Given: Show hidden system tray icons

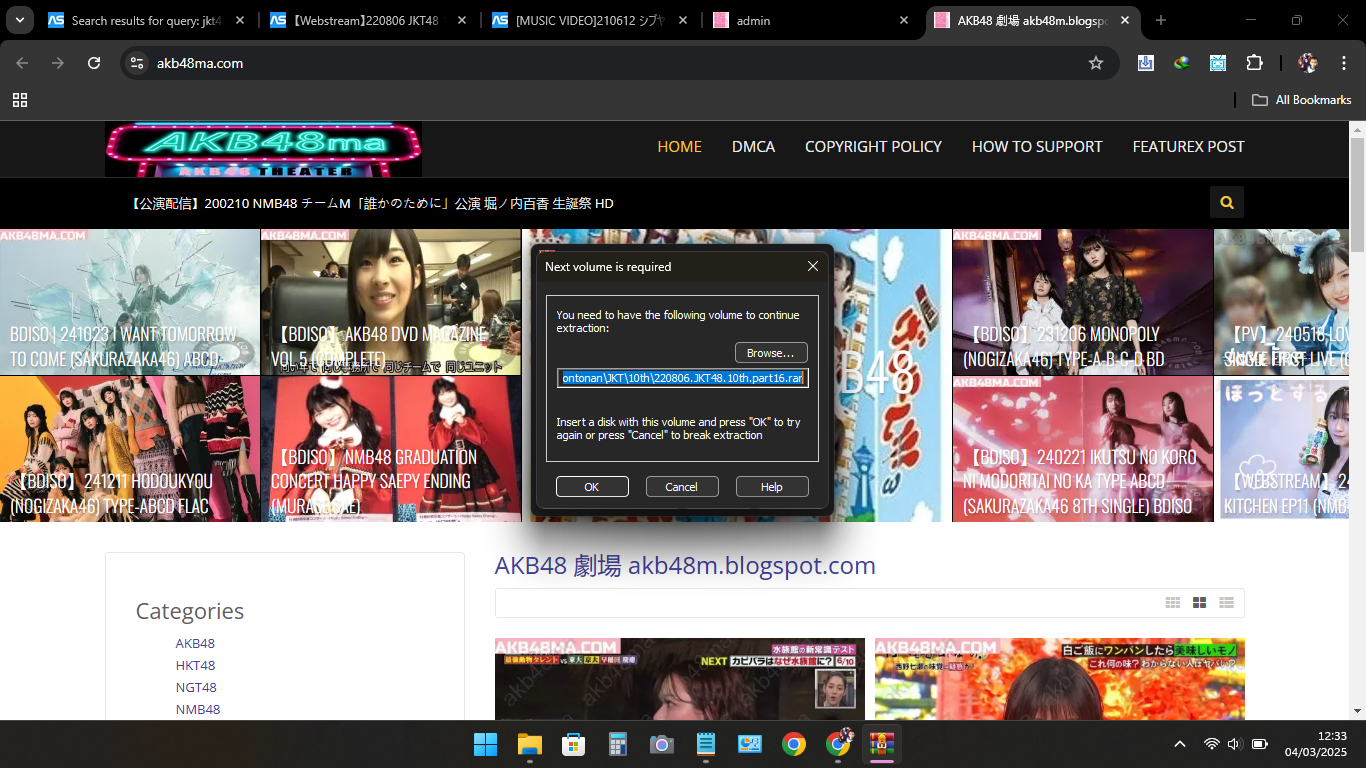Looking at the screenshot, I should click(1180, 744).
